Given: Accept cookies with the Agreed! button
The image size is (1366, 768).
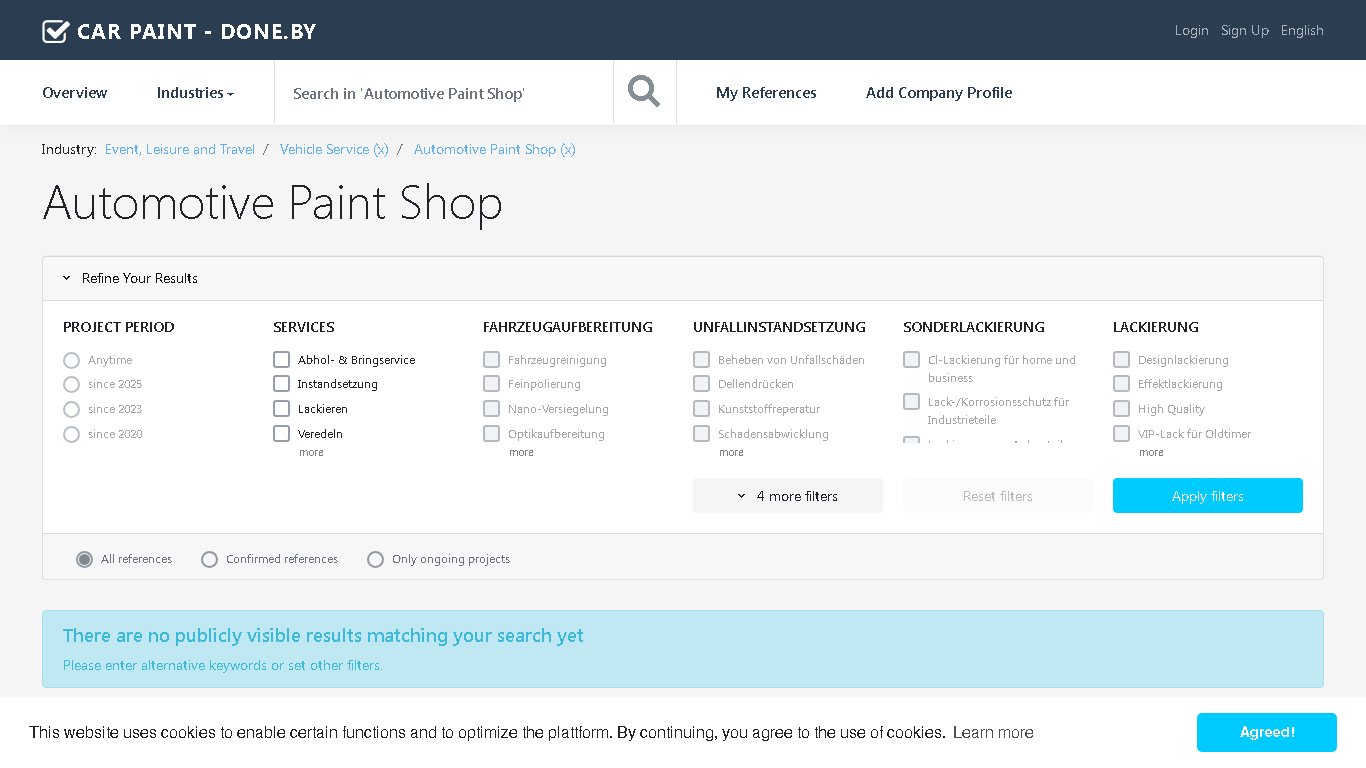Looking at the screenshot, I should [x=1267, y=732].
